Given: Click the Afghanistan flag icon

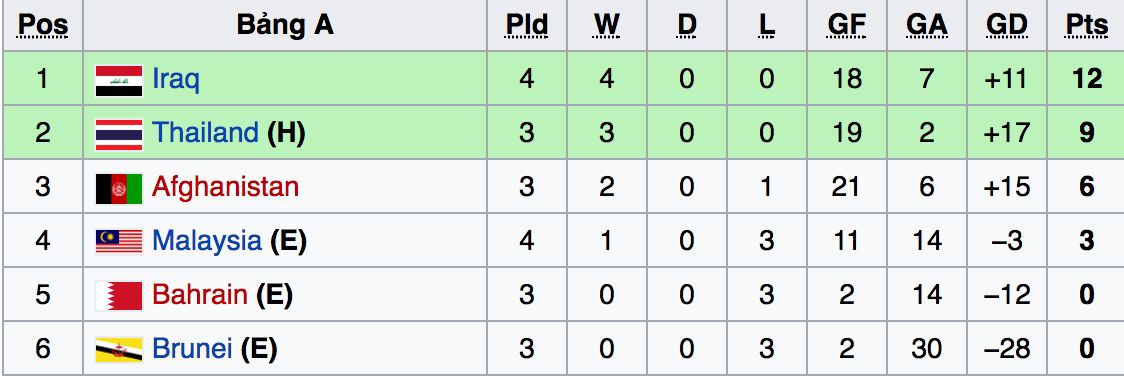Looking at the screenshot, I should pyautogui.click(x=119, y=188).
